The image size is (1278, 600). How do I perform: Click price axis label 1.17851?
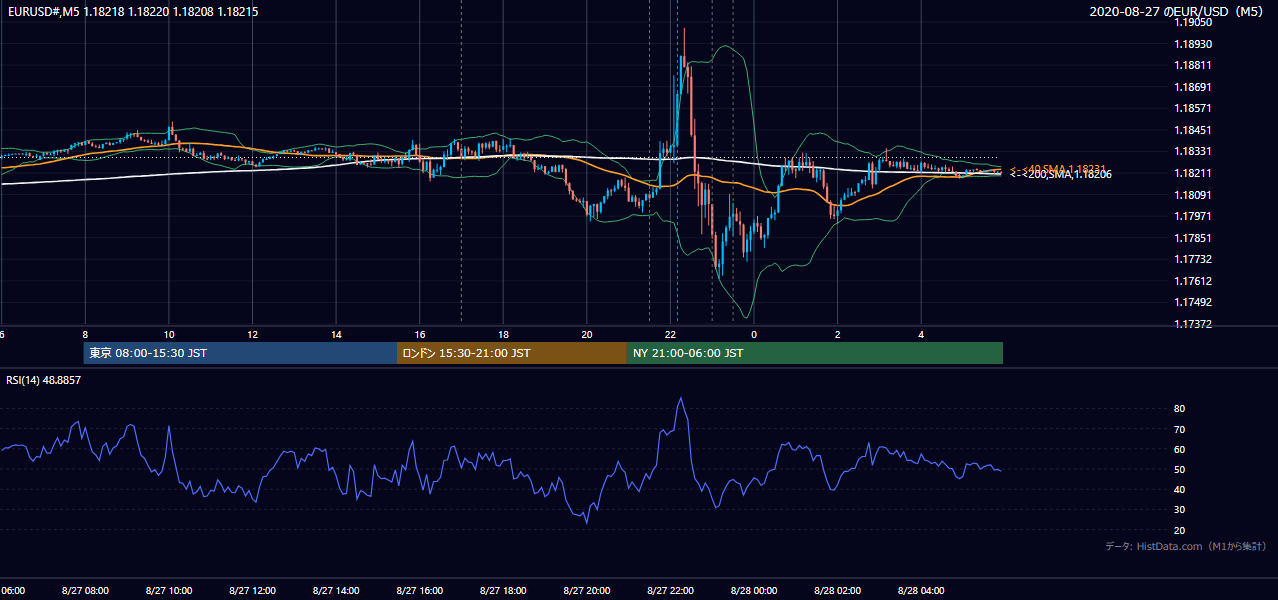(x=1193, y=238)
